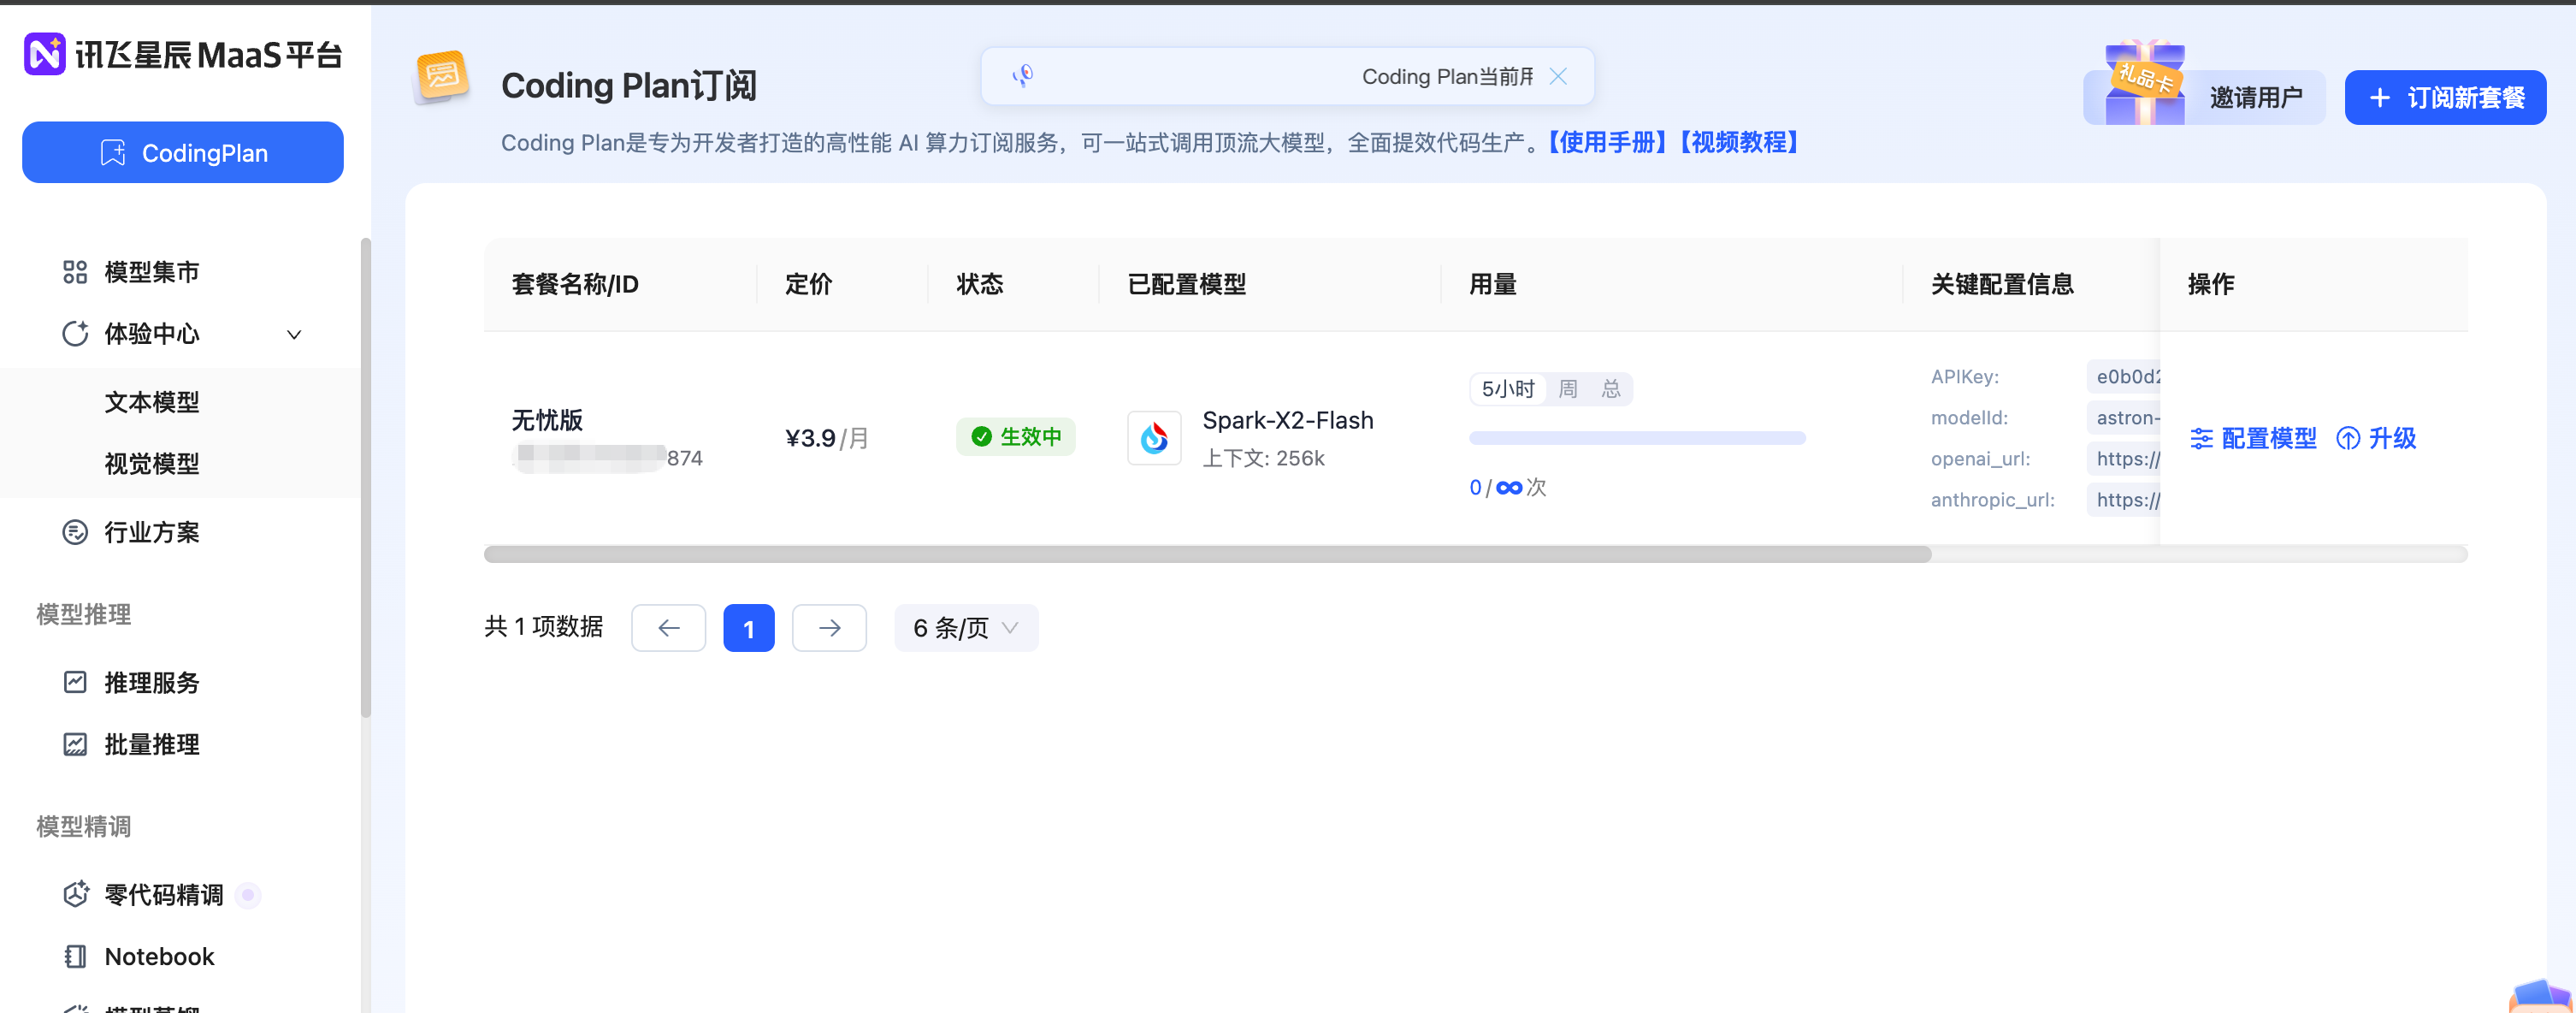Click the modelId value astron-
This screenshot has height=1013, width=2576.
tap(2125, 418)
